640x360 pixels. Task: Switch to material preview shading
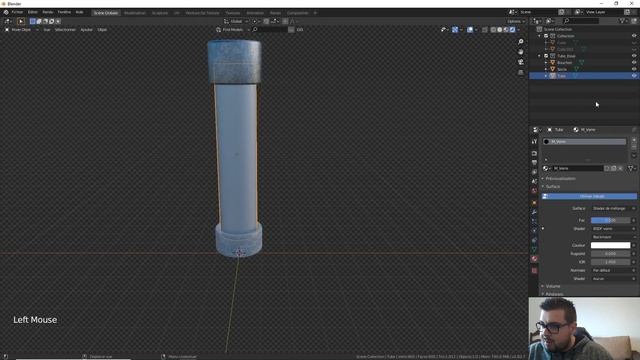506,30
